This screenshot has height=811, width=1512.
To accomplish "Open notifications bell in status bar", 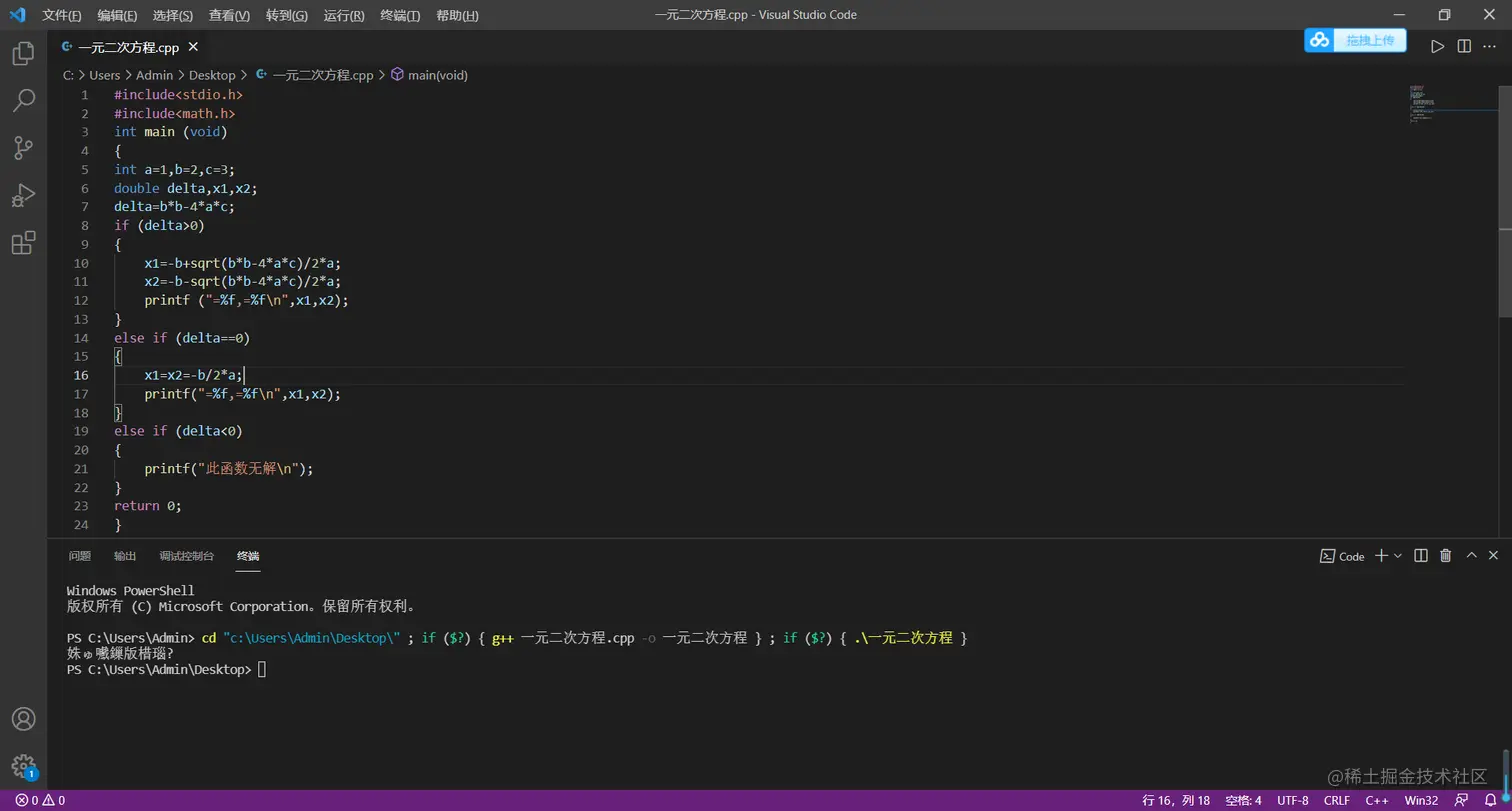I will [x=1490, y=800].
